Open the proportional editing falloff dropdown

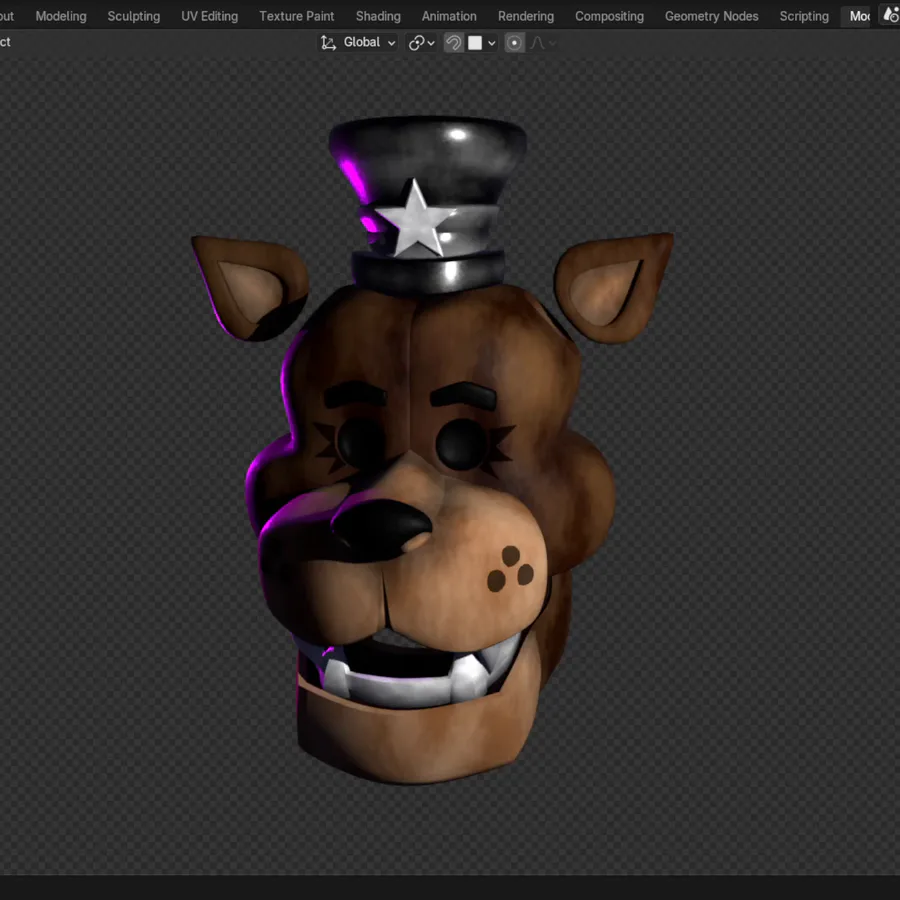542,42
